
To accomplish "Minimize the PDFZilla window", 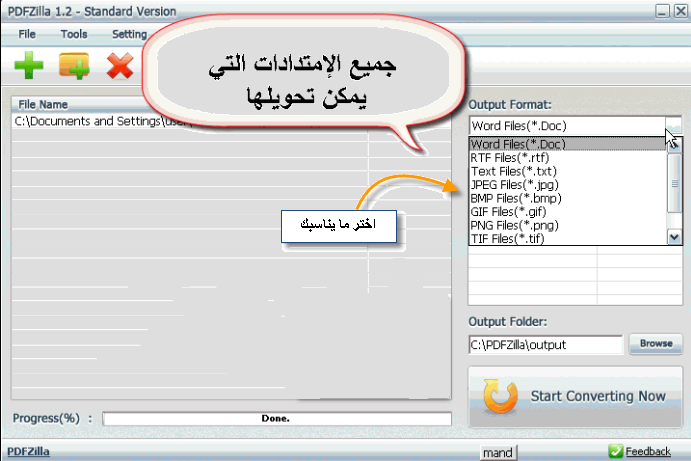I will point(662,11).
